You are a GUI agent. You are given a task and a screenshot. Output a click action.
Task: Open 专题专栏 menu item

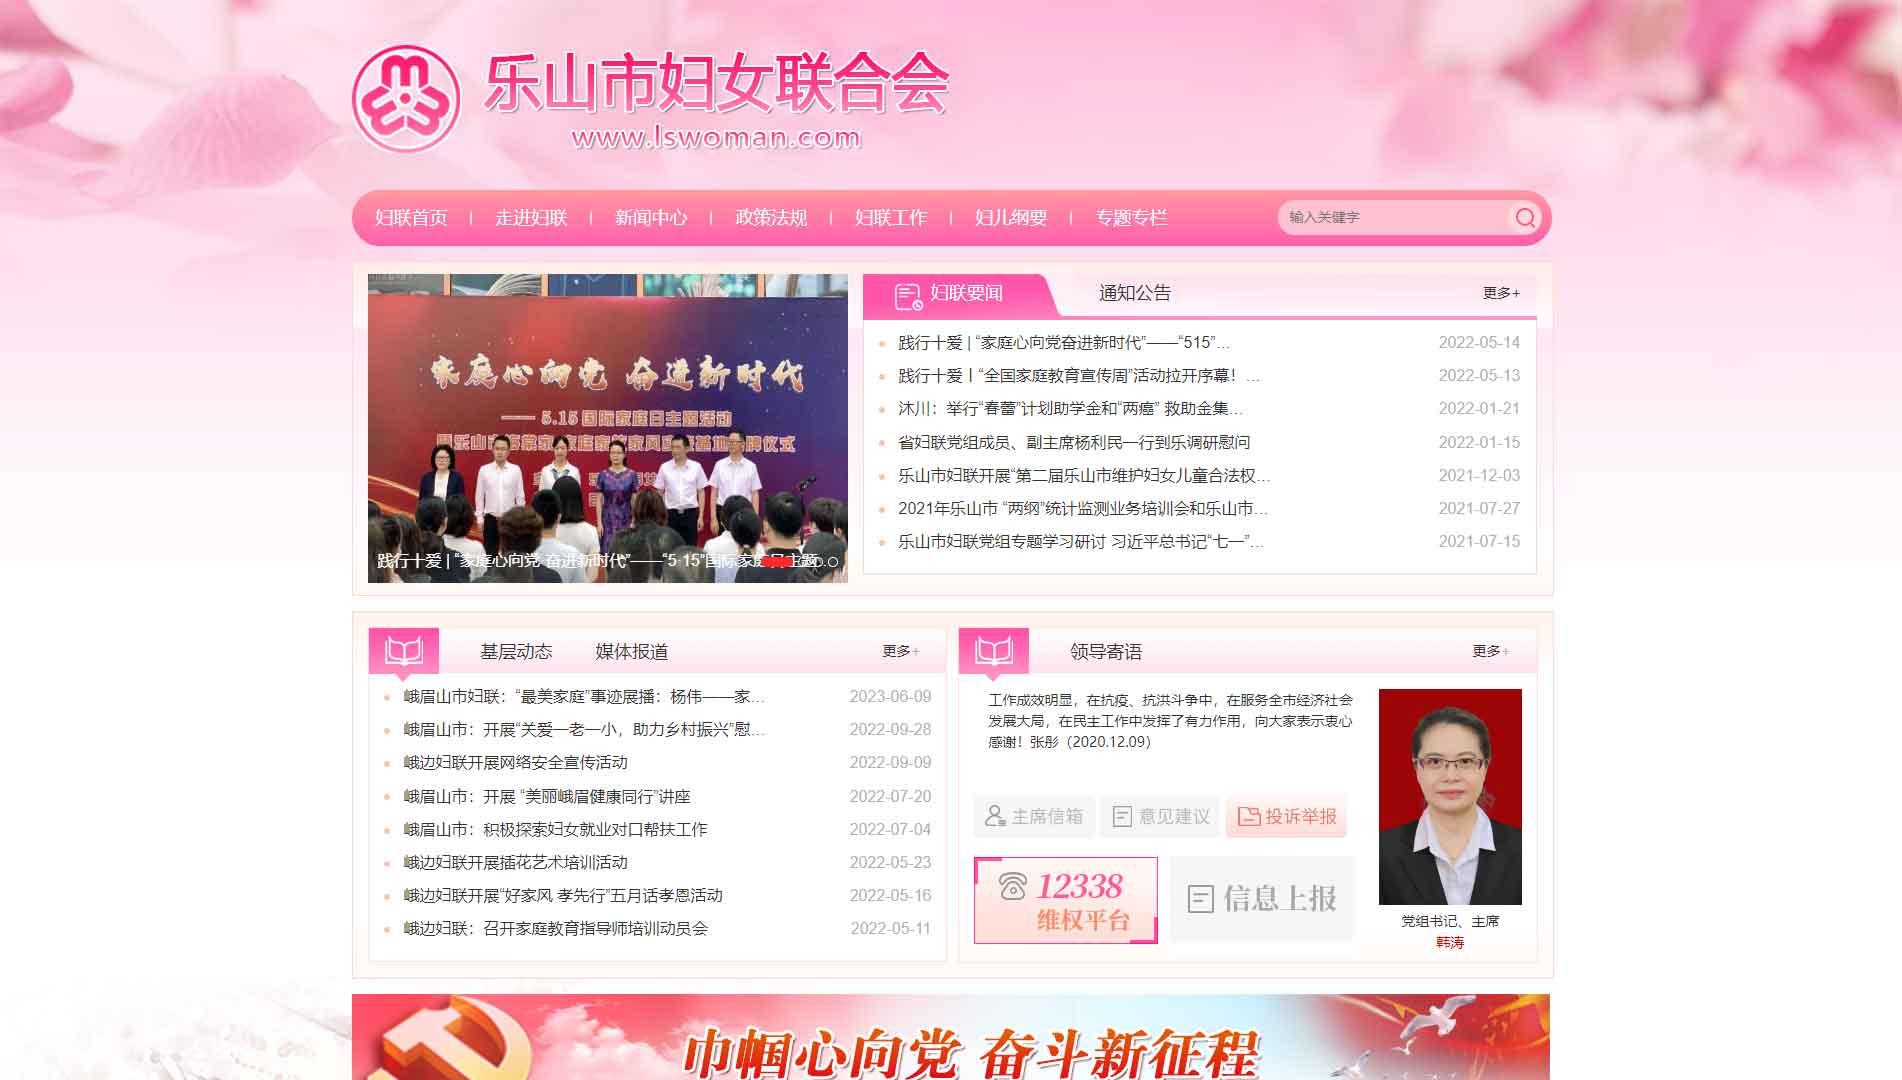click(1131, 218)
